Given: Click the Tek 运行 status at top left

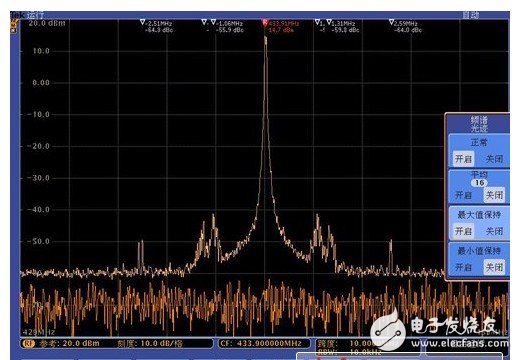Looking at the screenshot, I should pyautogui.click(x=27, y=15).
